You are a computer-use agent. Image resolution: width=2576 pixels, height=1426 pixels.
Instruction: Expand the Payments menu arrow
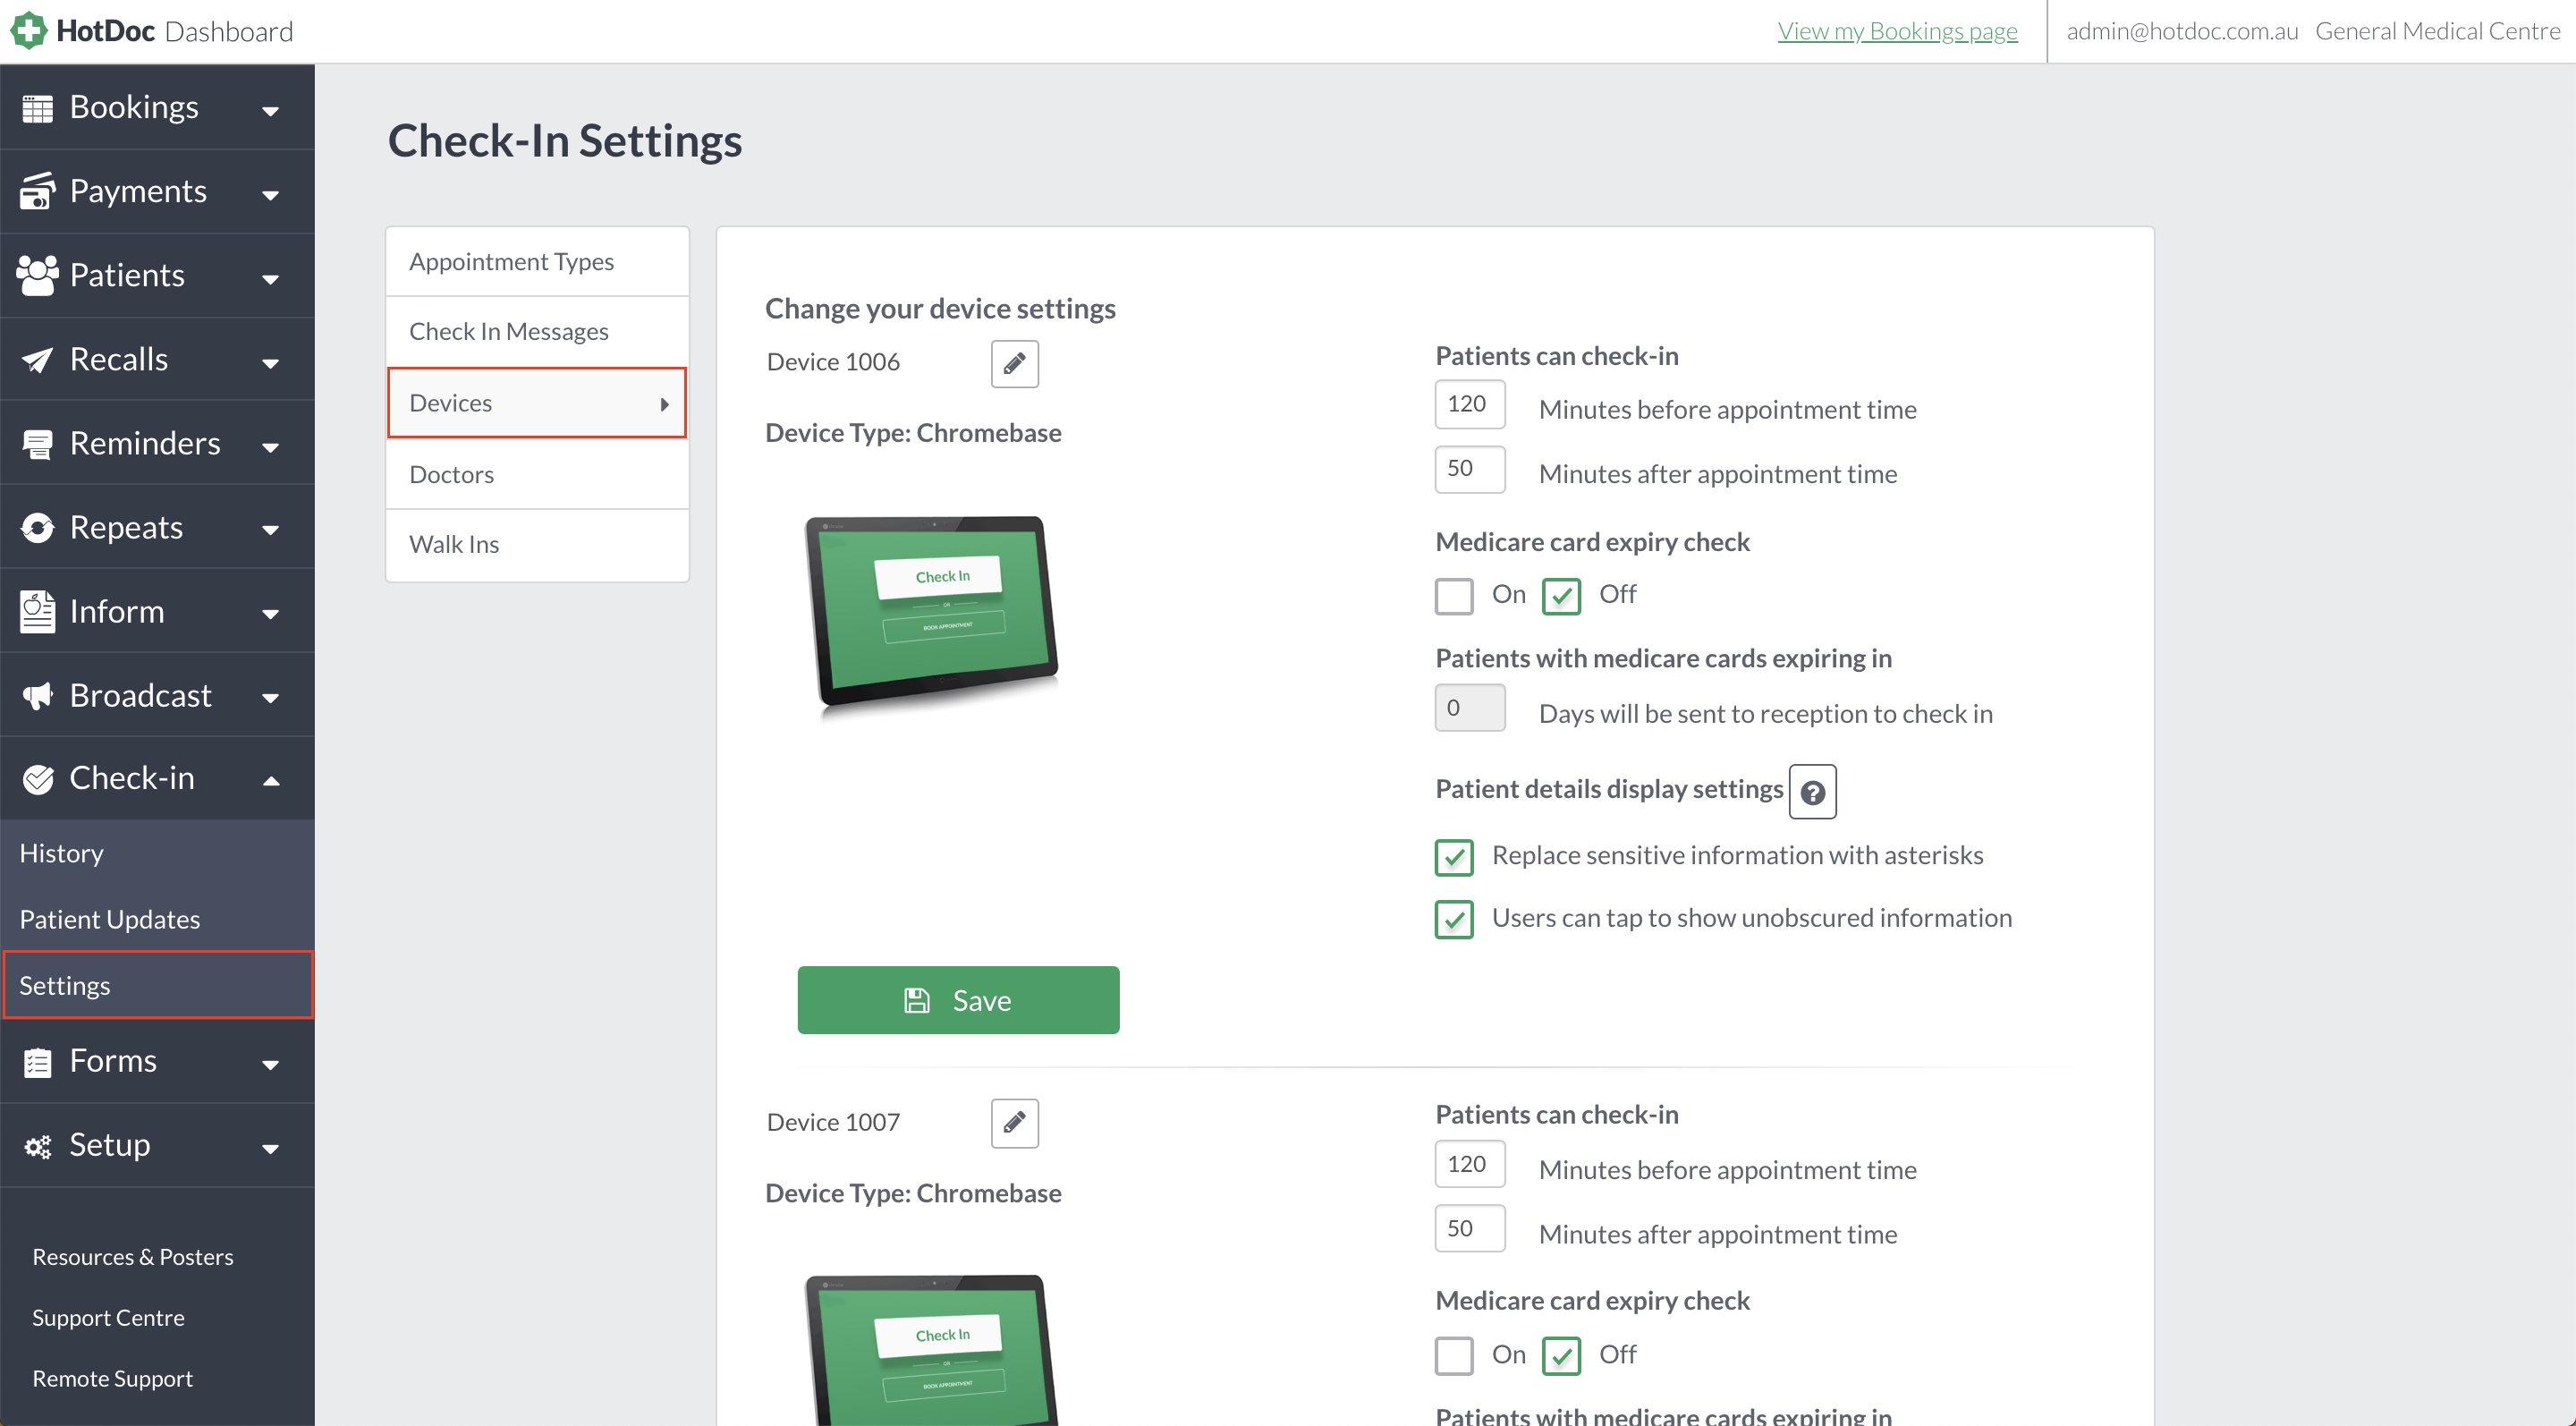pos(270,195)
